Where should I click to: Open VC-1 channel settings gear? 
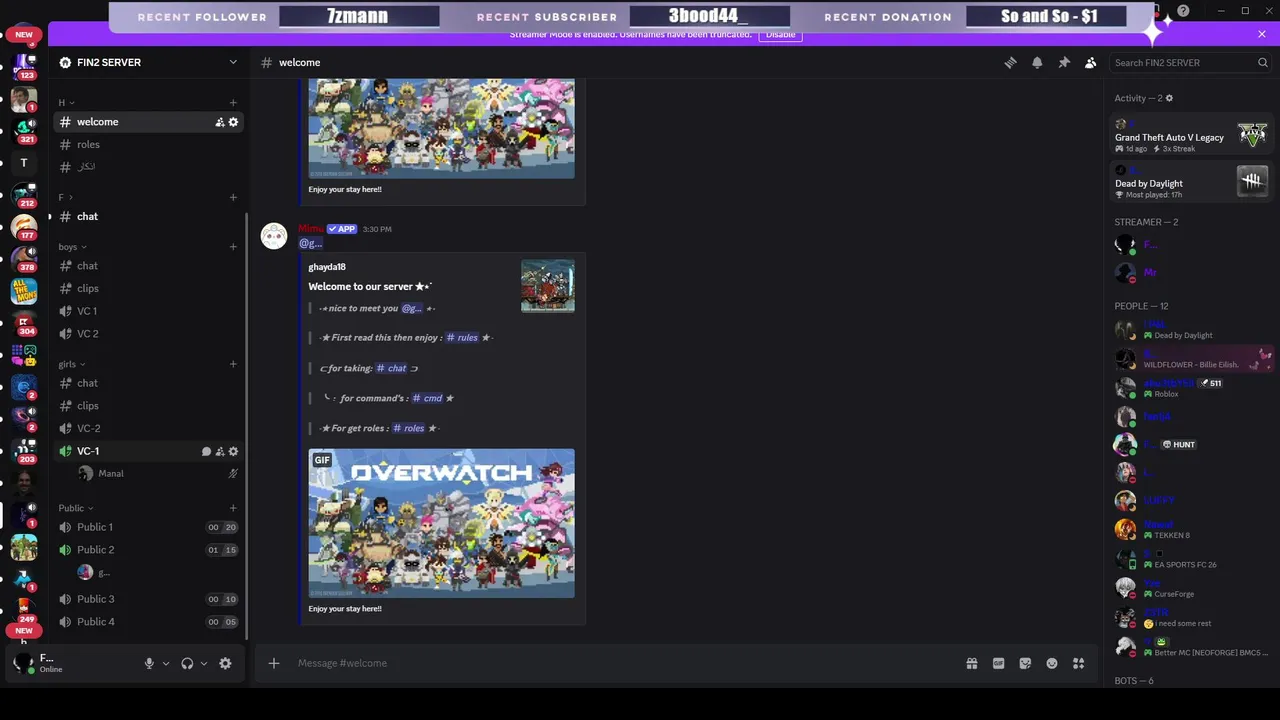click(234, 451)
